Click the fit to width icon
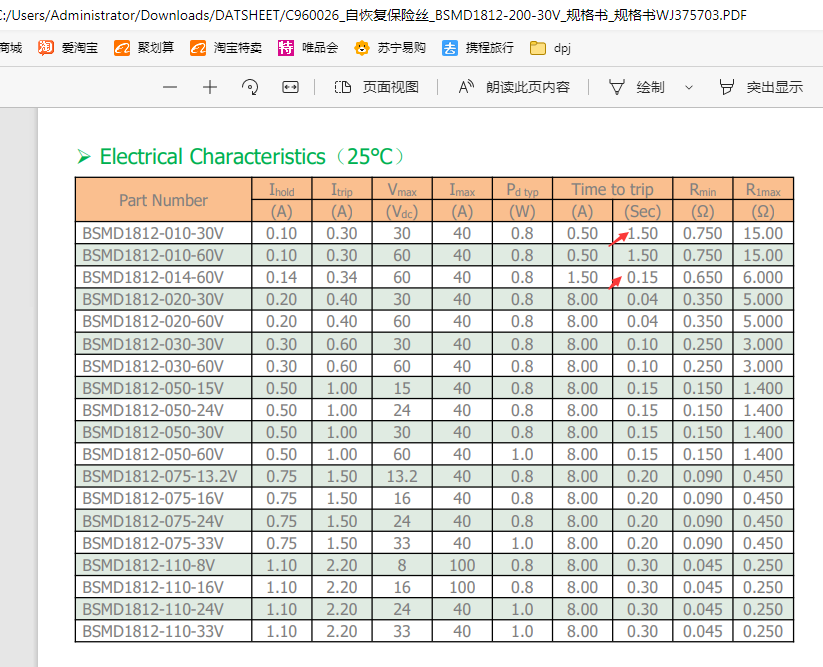The image size is (823, 667). click(x=290, y=87)
